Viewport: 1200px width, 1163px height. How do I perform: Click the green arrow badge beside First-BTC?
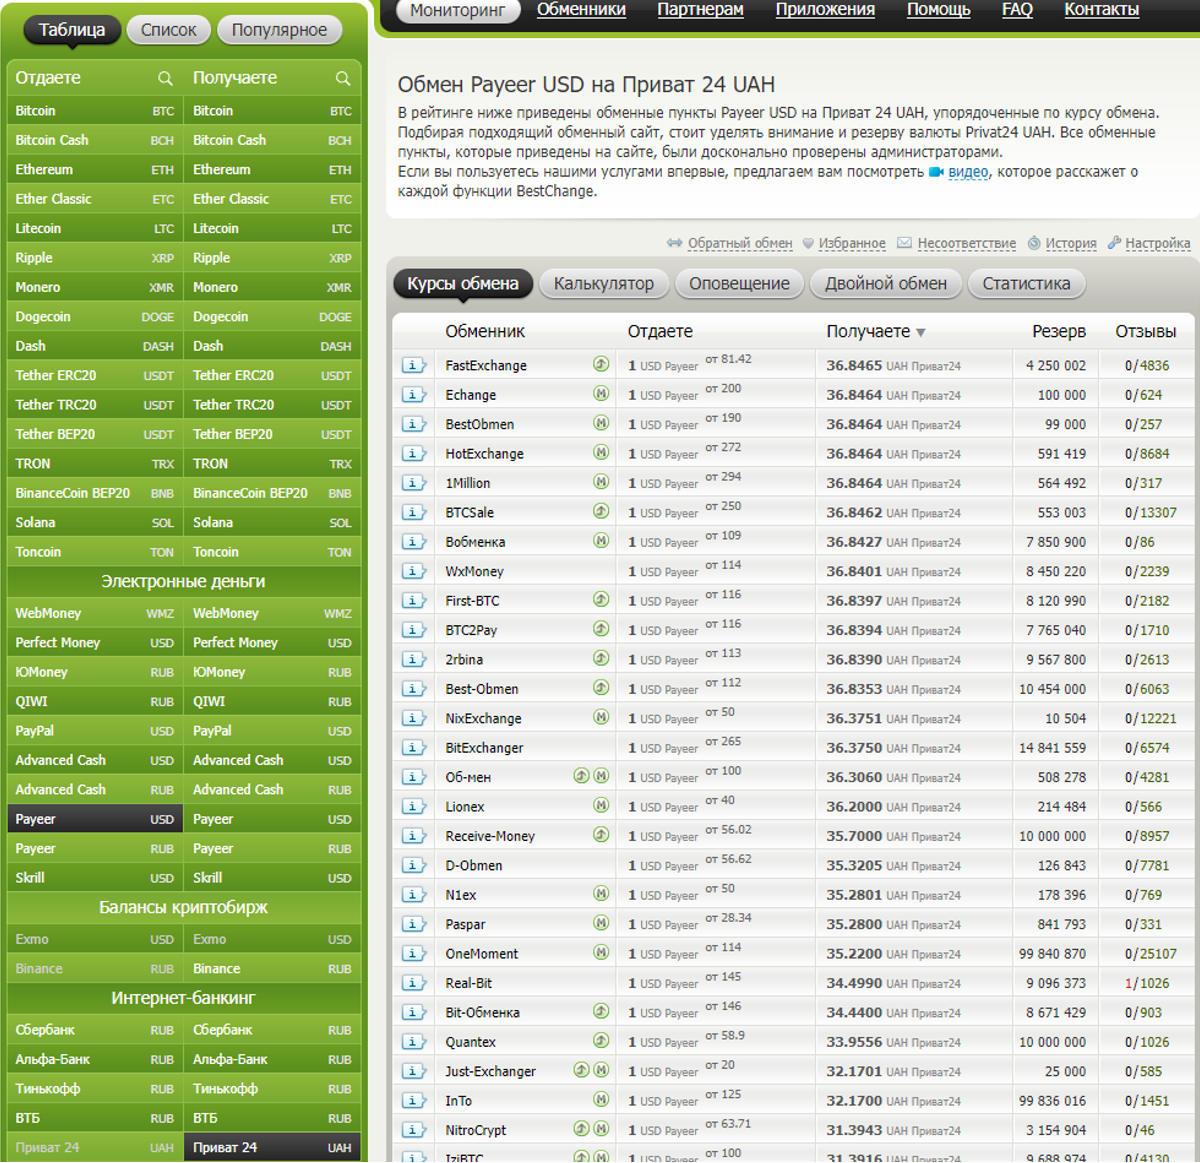601,600
